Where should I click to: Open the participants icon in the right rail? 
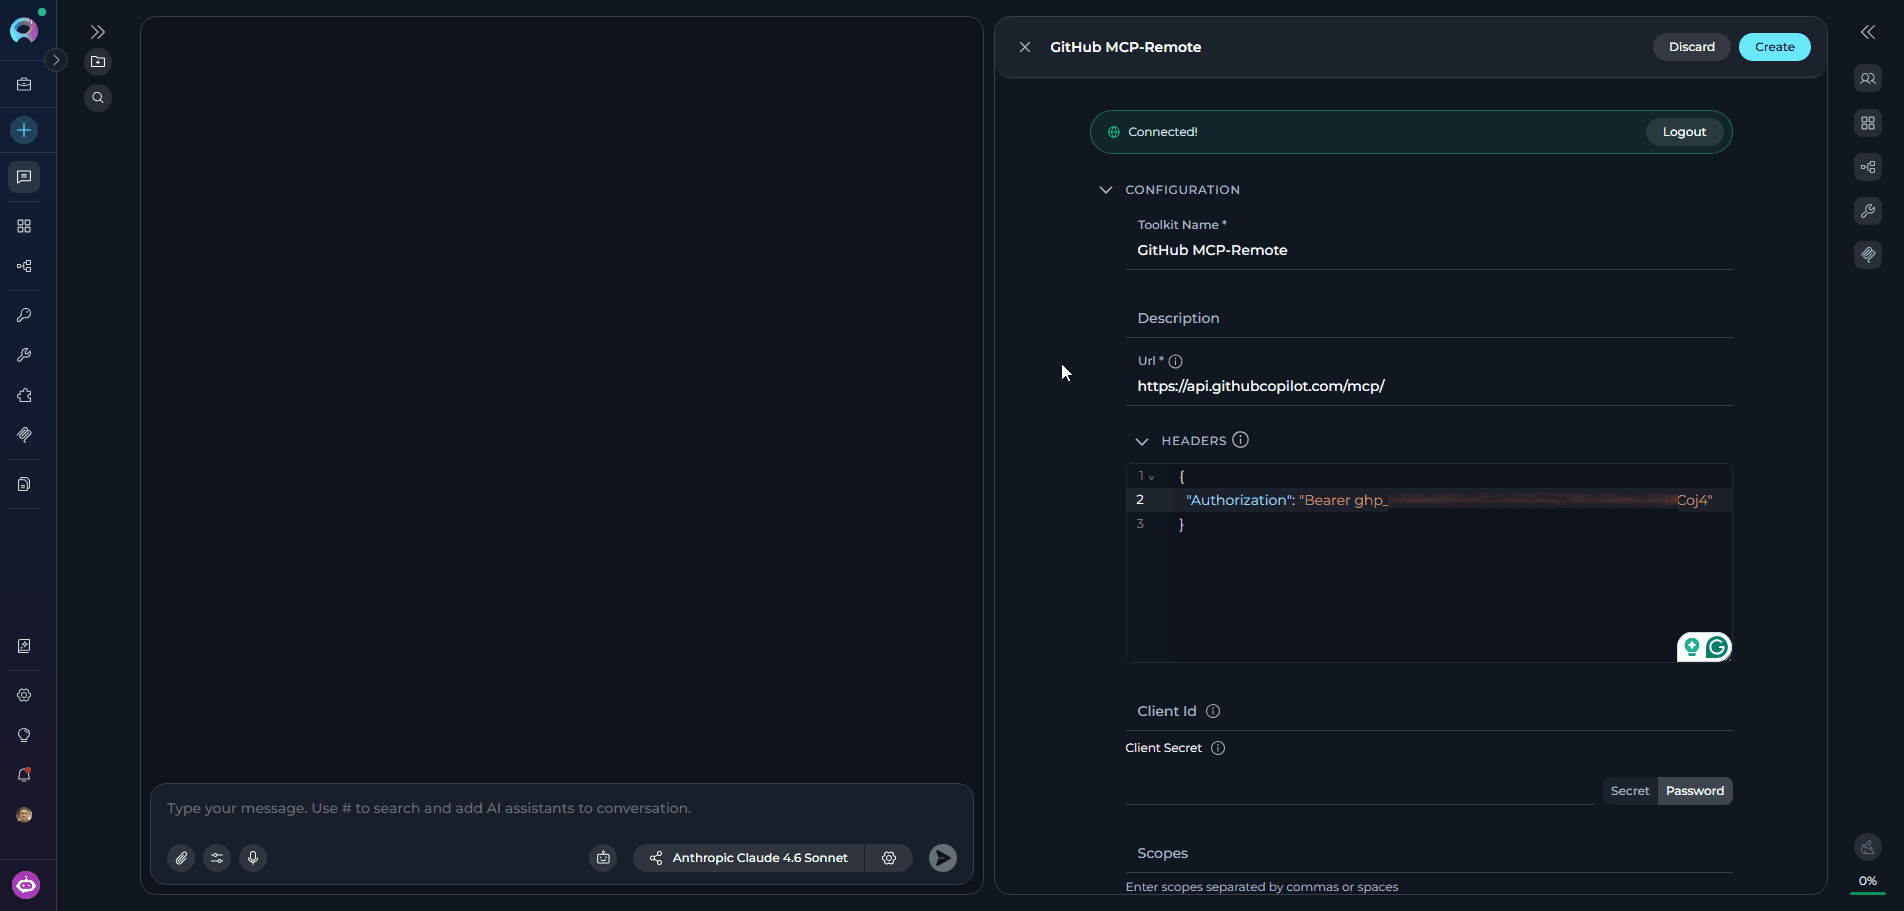[1868, 79]
